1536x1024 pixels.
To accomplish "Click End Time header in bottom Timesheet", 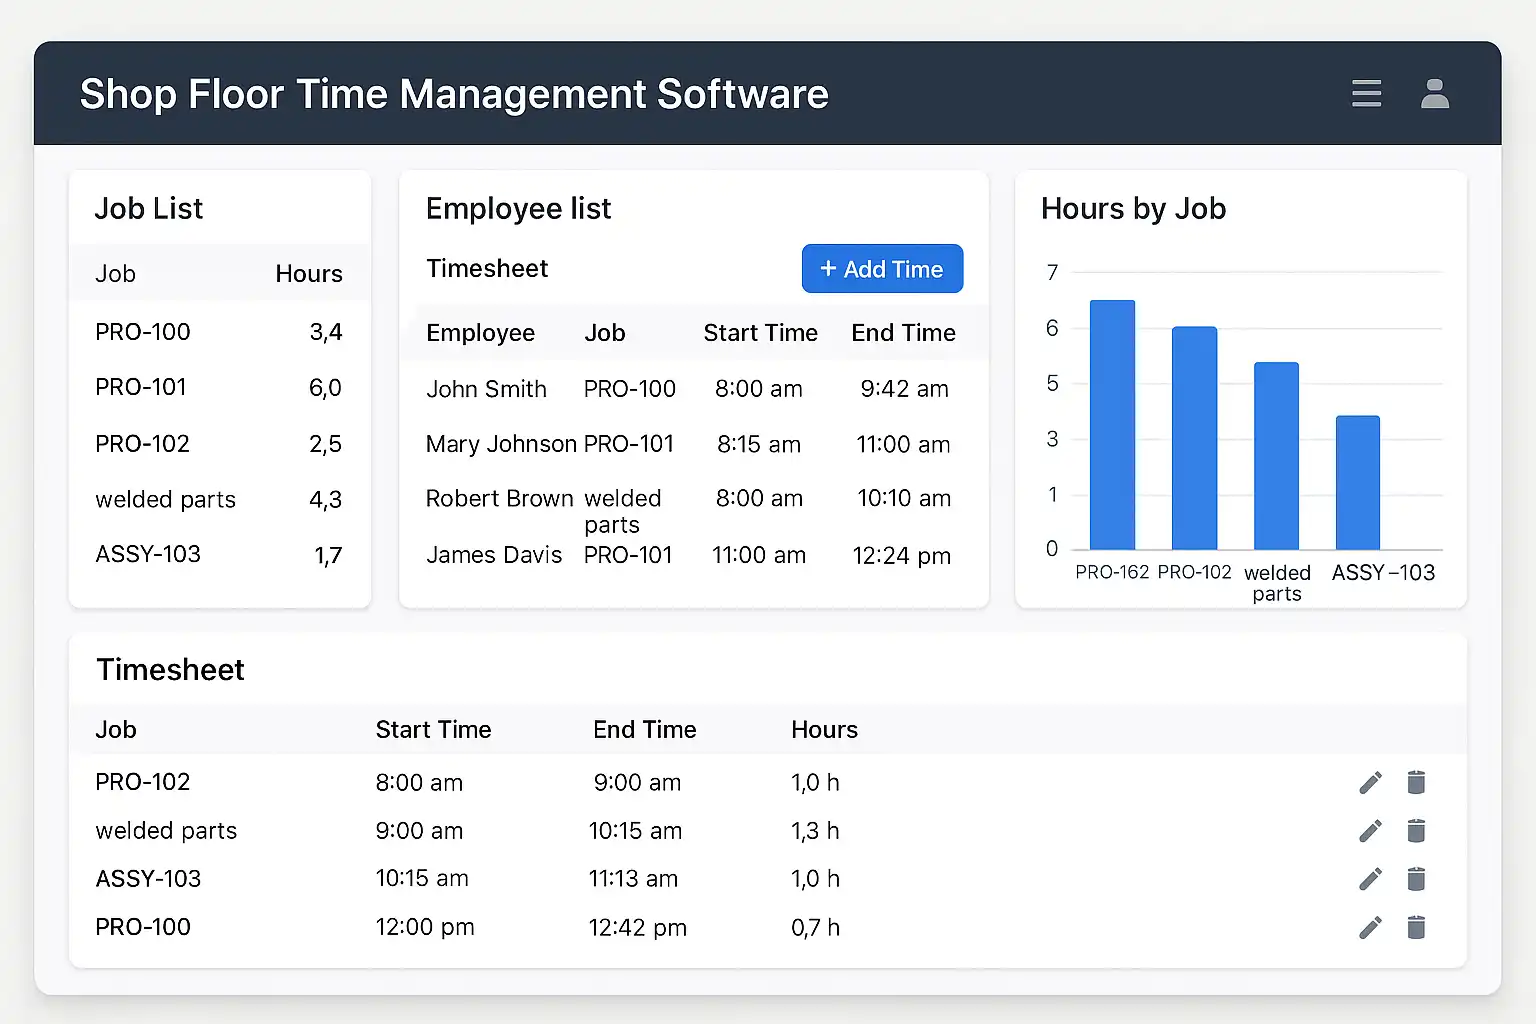I will (x=644, y=730).
